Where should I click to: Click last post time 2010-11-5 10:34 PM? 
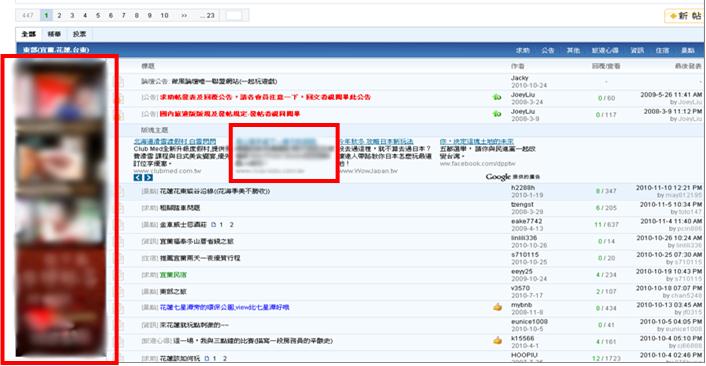[x=670, y=204]
